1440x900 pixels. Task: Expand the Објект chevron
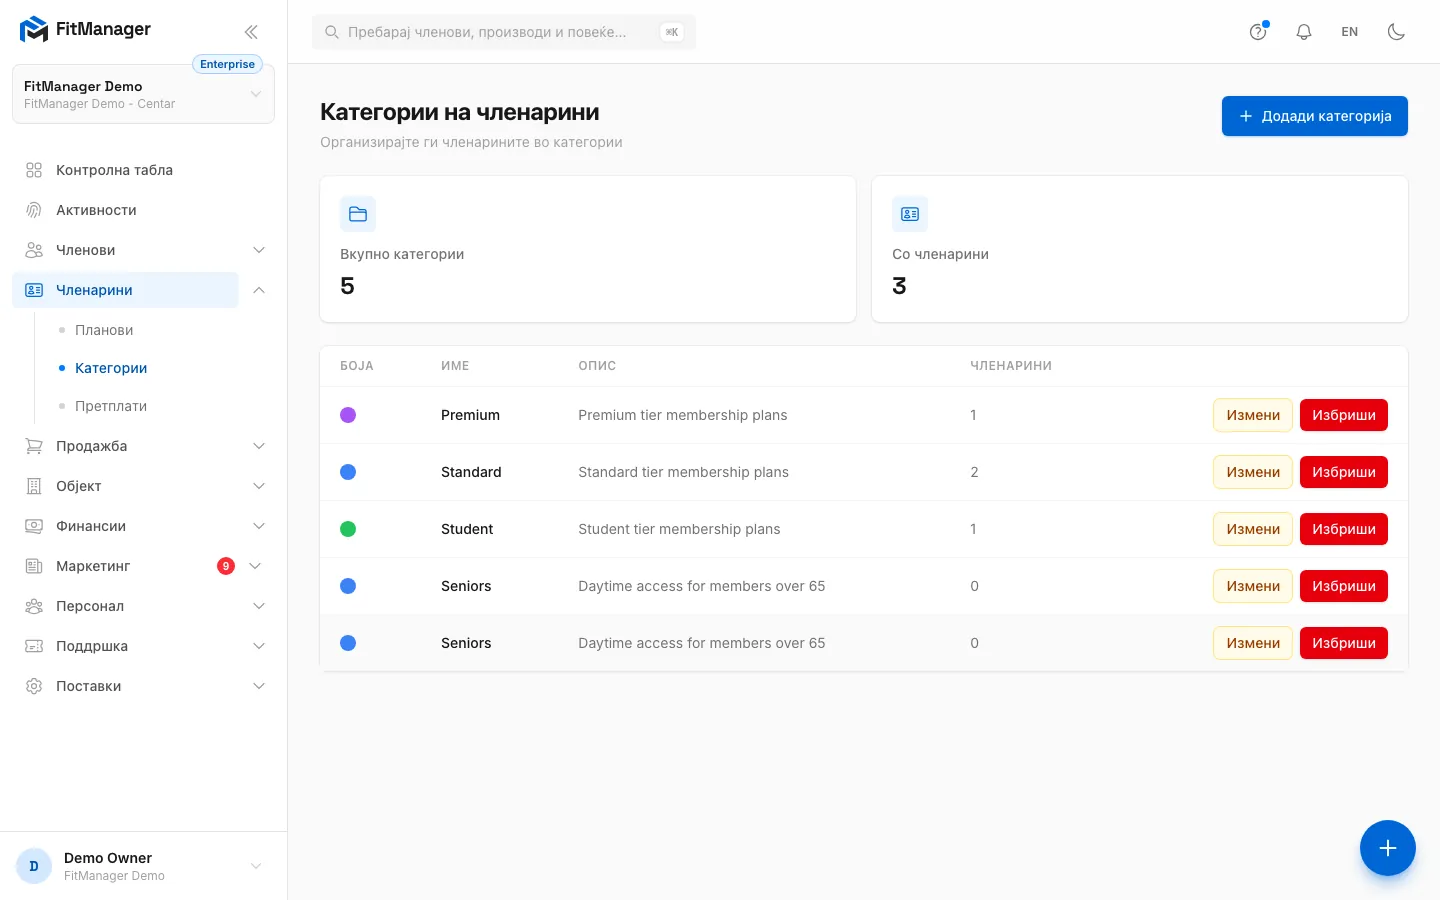click(x=259, y=486)
